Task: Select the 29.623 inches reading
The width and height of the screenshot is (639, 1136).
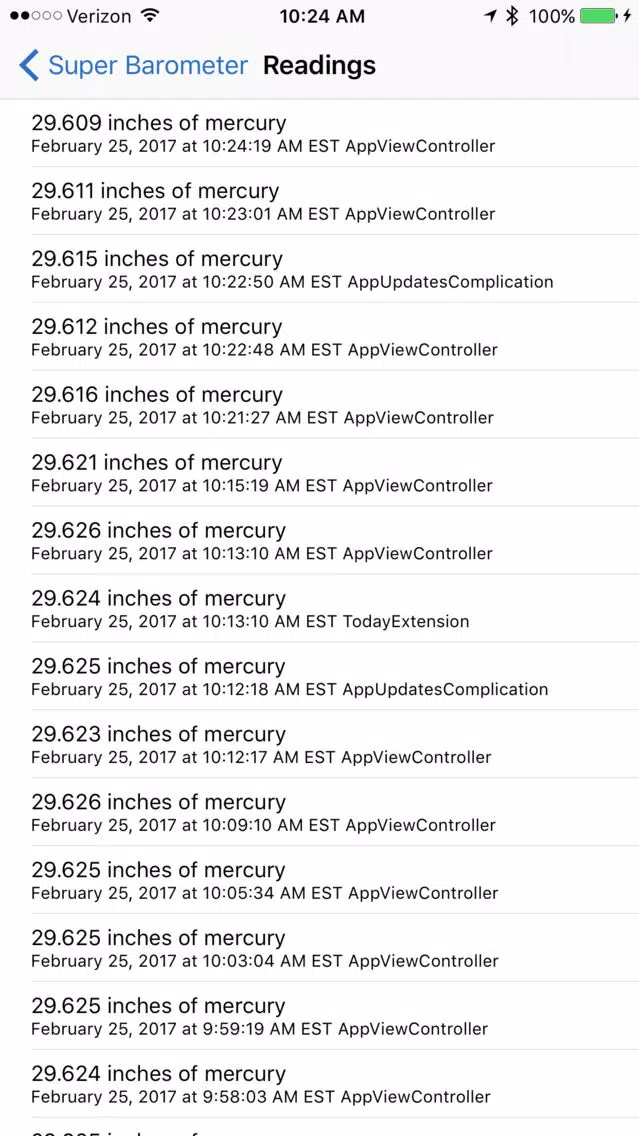Action: coord(320,745)
